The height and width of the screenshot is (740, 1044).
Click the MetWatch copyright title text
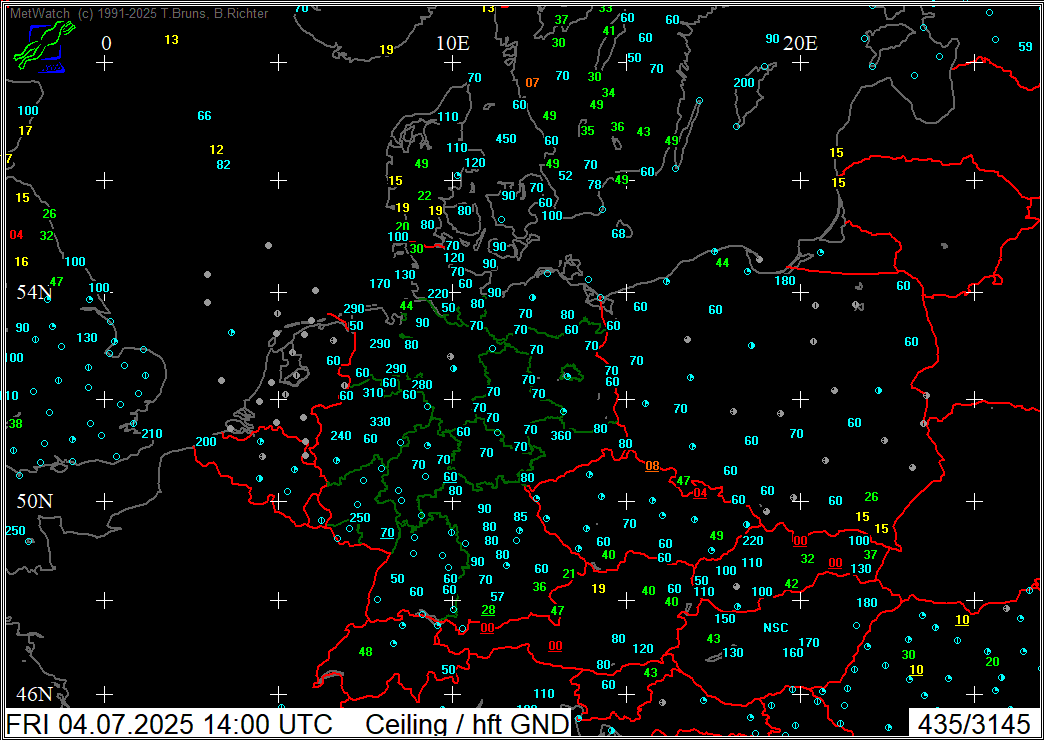coord(139,13)
